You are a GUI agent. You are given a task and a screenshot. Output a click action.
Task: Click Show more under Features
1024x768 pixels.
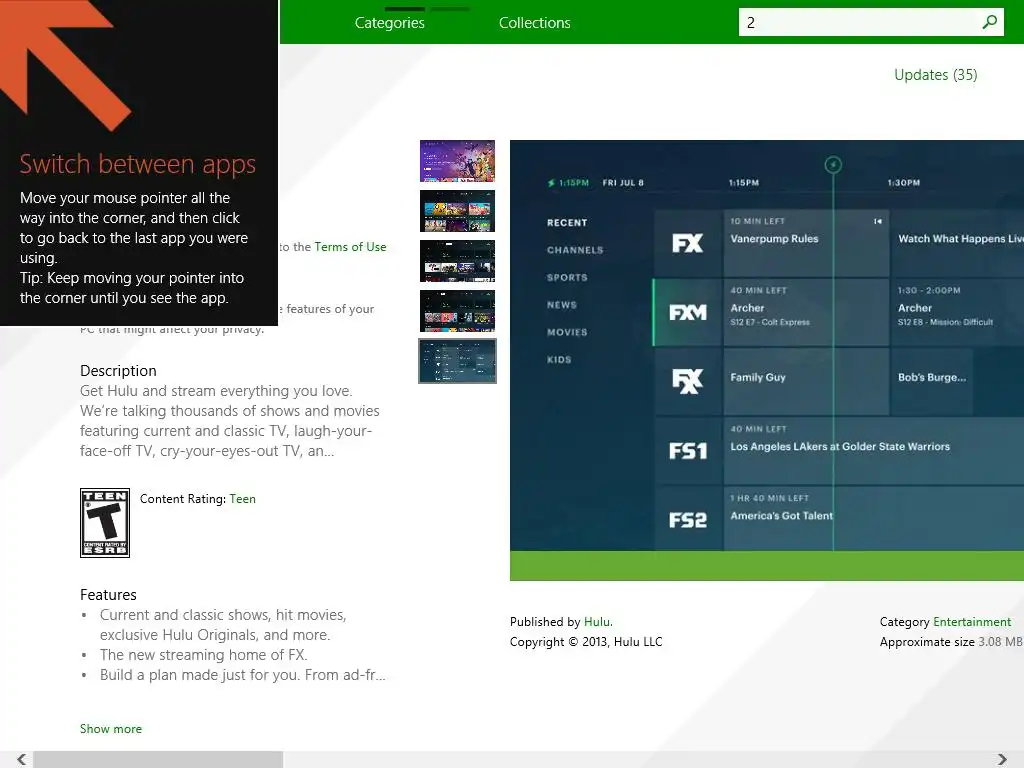coord(110,729)
